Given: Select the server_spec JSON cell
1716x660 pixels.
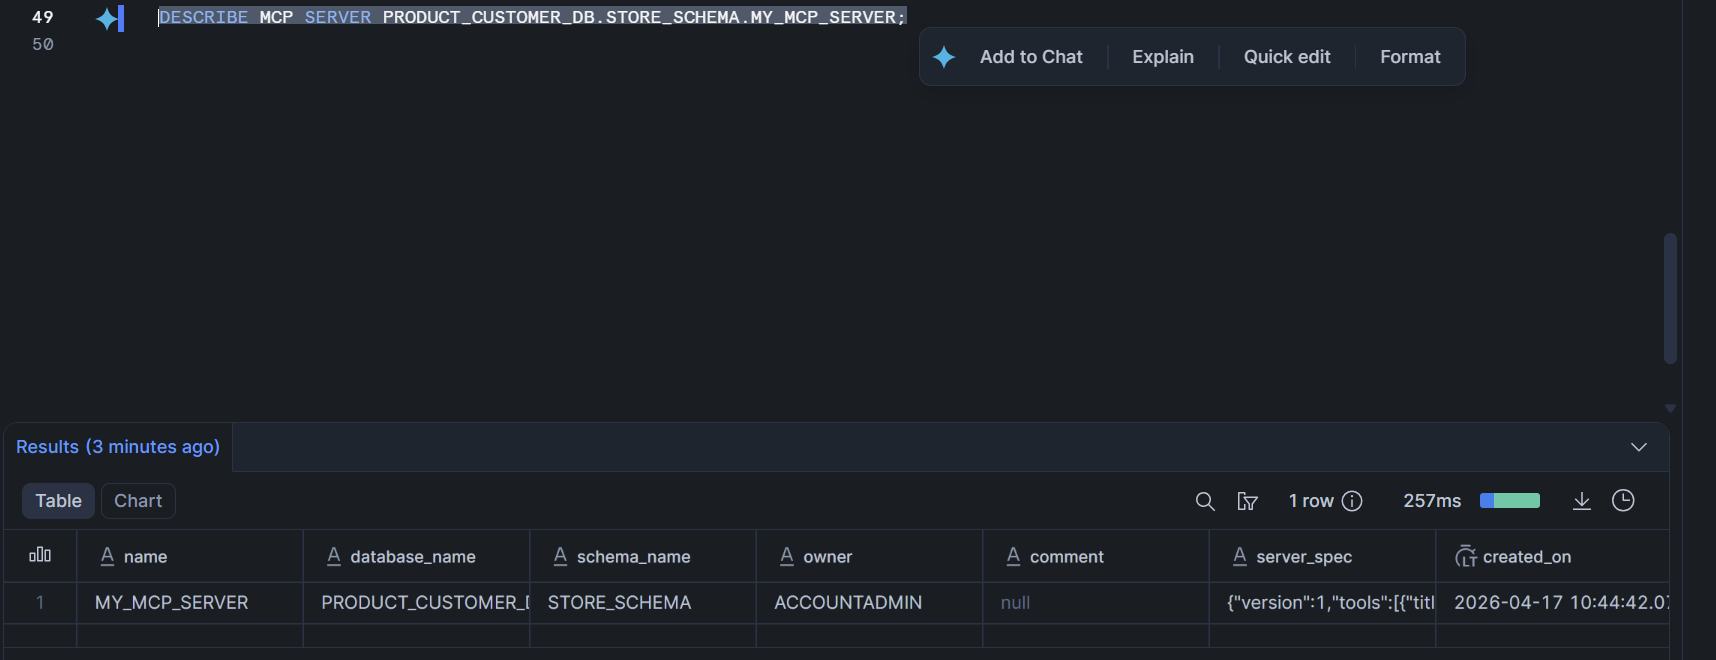Looking at the screenshot, I should coord(1323,603).
